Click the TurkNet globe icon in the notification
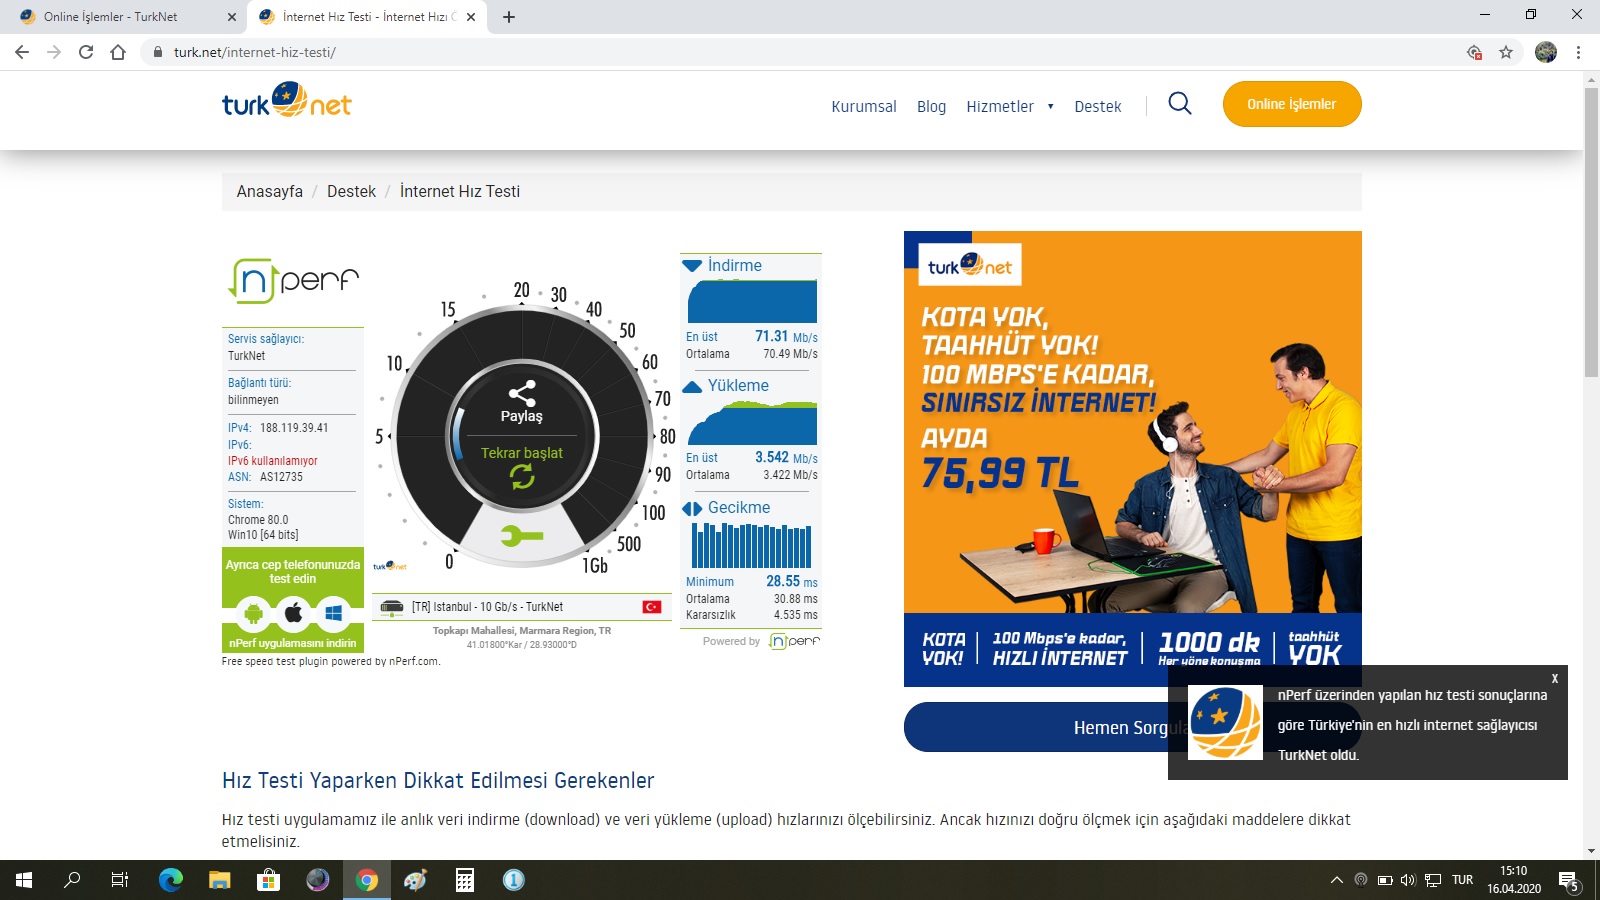The width and height of the screenshot is (1600, 900). 1225,723
